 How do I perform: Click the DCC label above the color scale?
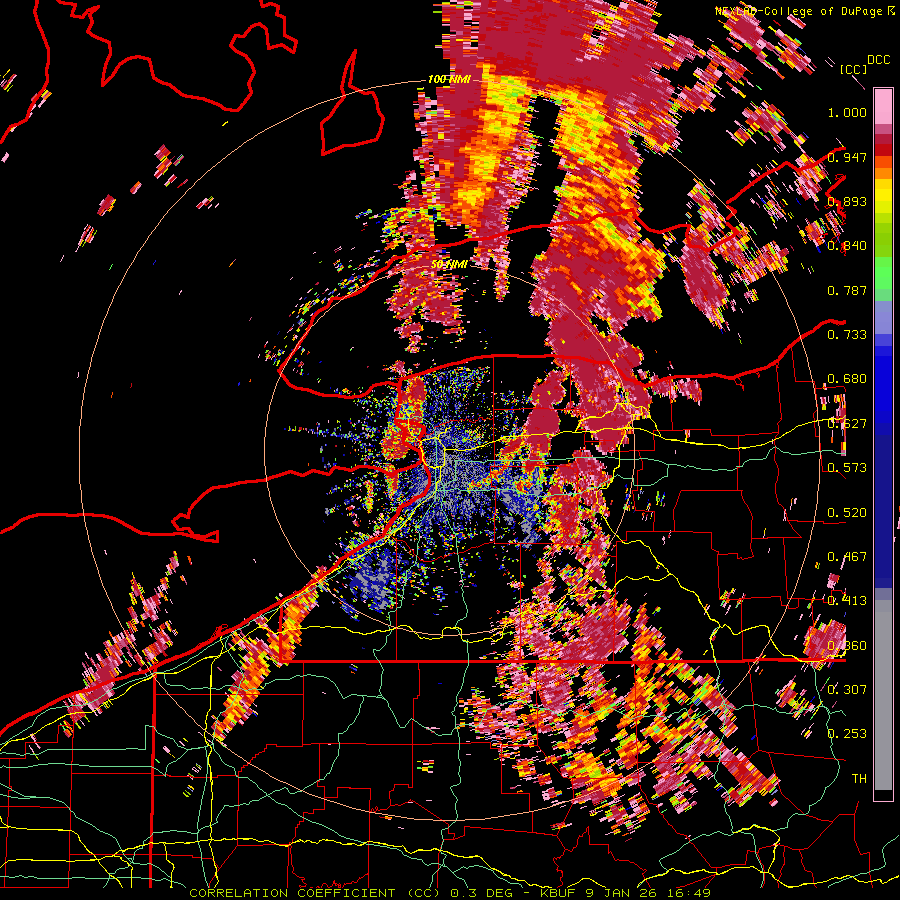coord(878,60)
